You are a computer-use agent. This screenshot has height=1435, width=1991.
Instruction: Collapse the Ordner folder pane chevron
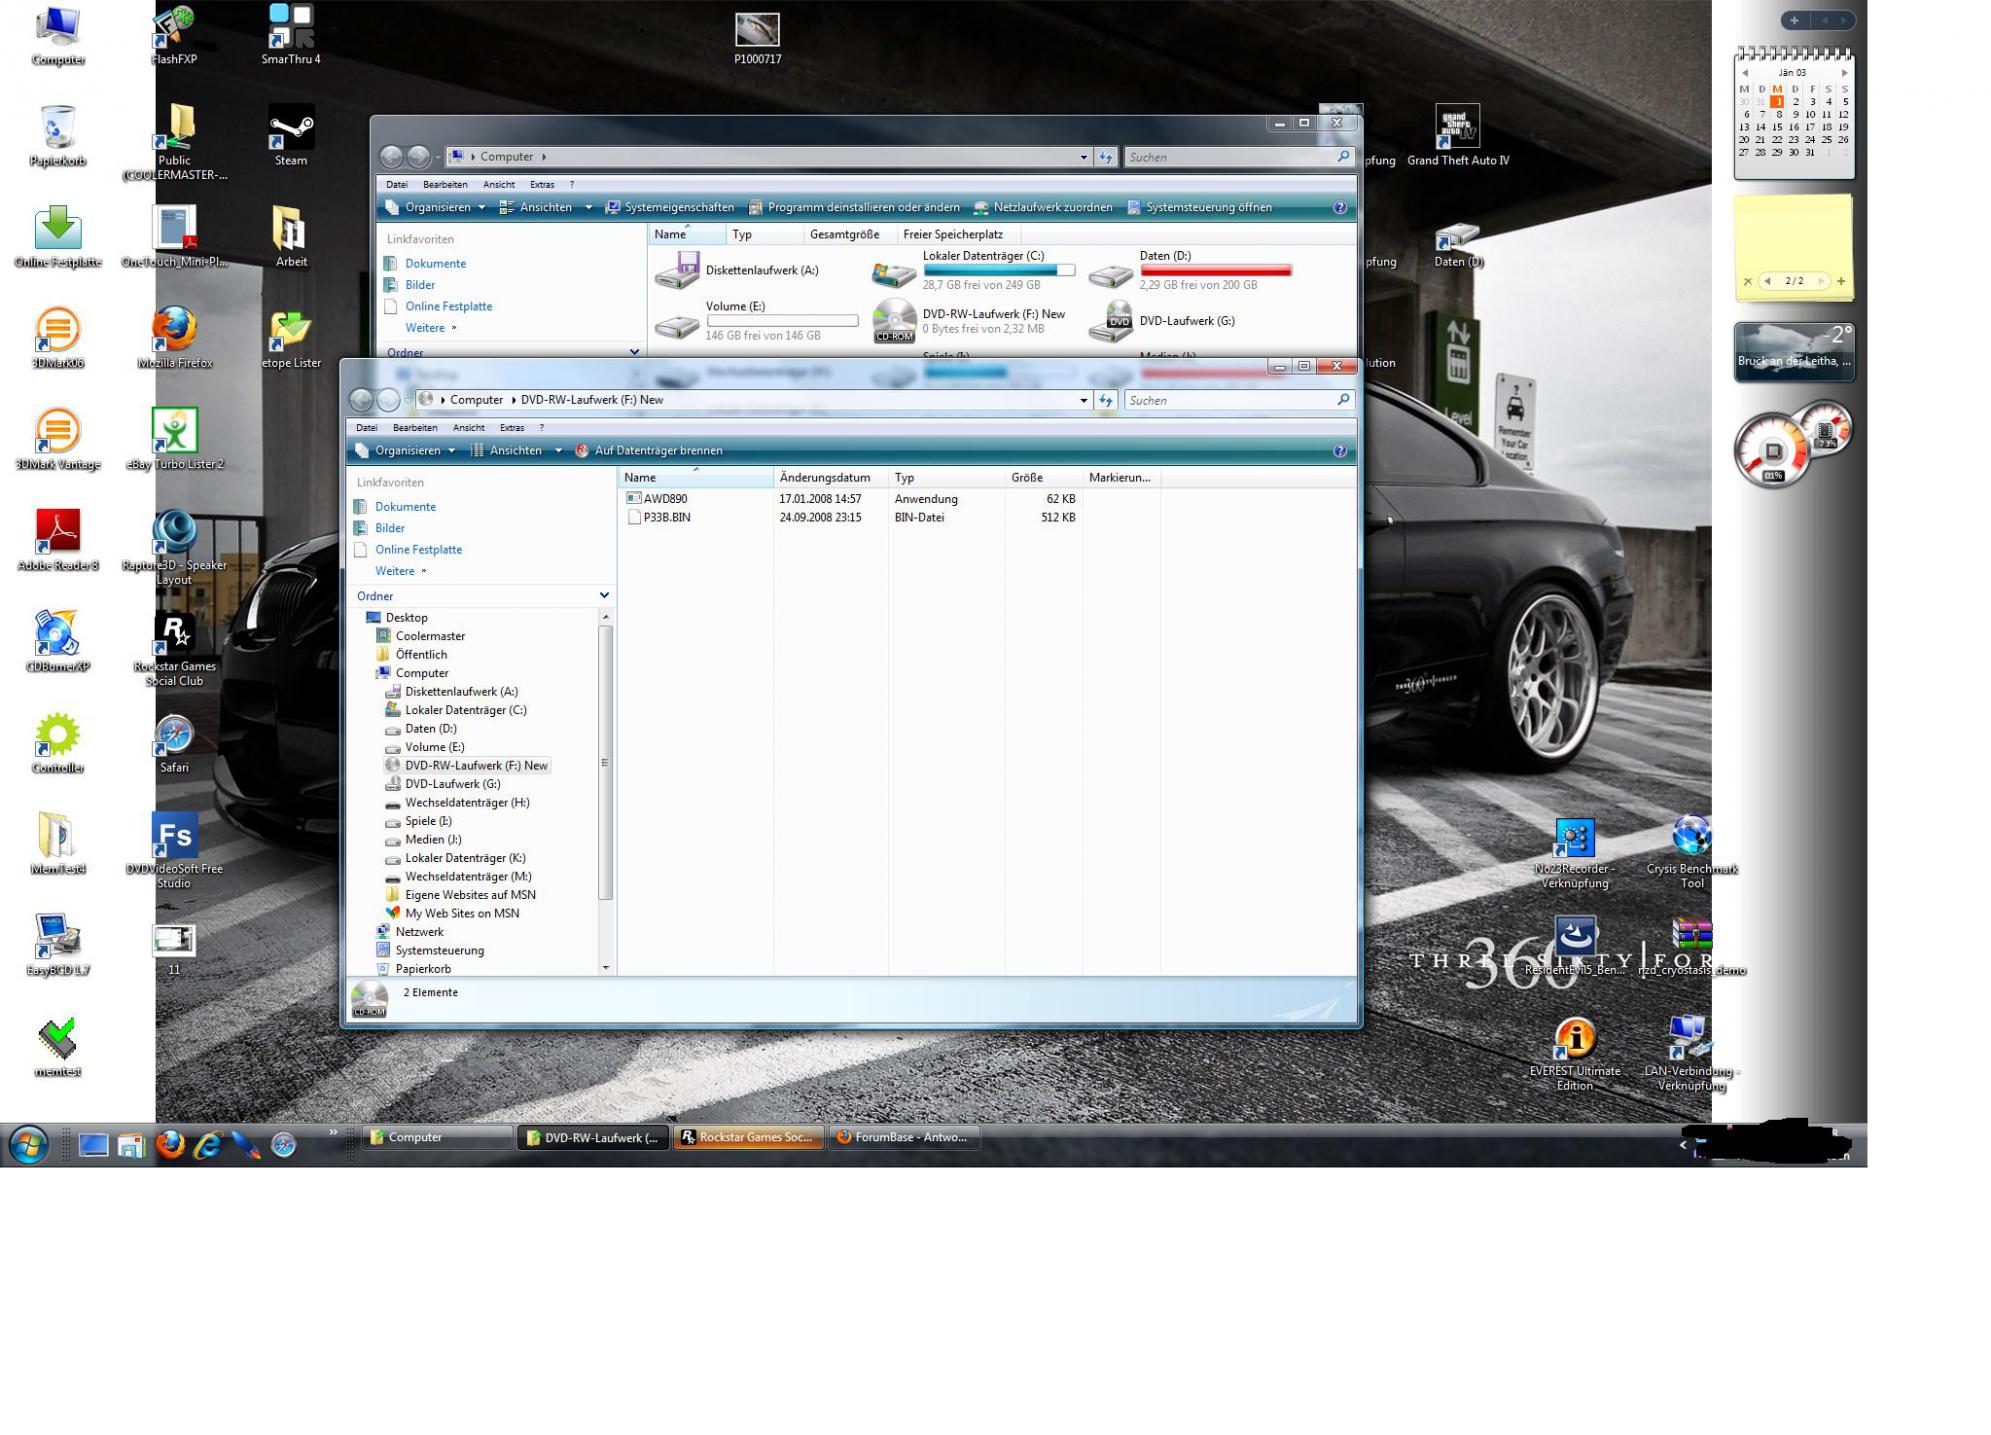pos(604,596)
